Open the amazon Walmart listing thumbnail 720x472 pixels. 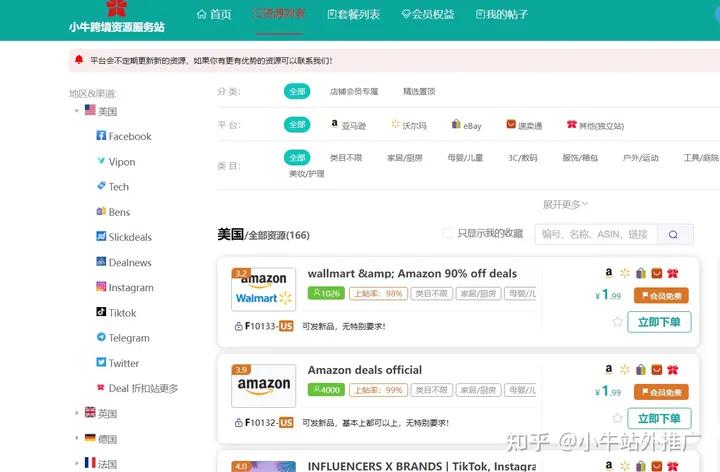pyautogui.click(x=264, y=289)
